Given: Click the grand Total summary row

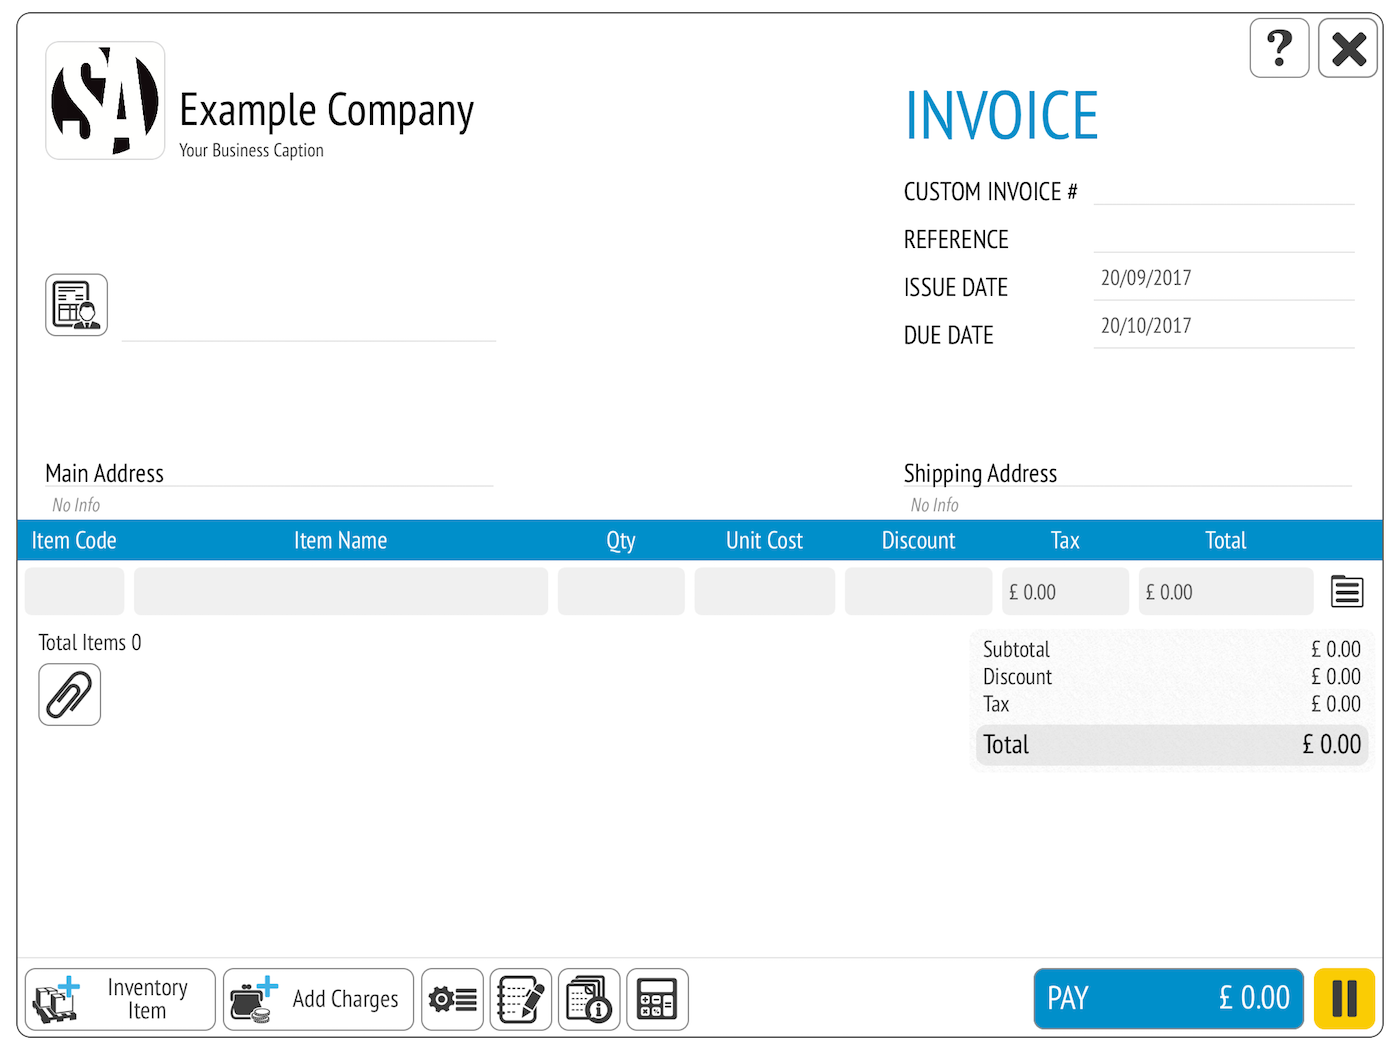Looking at the screenshot, I should coord(1171,745).
